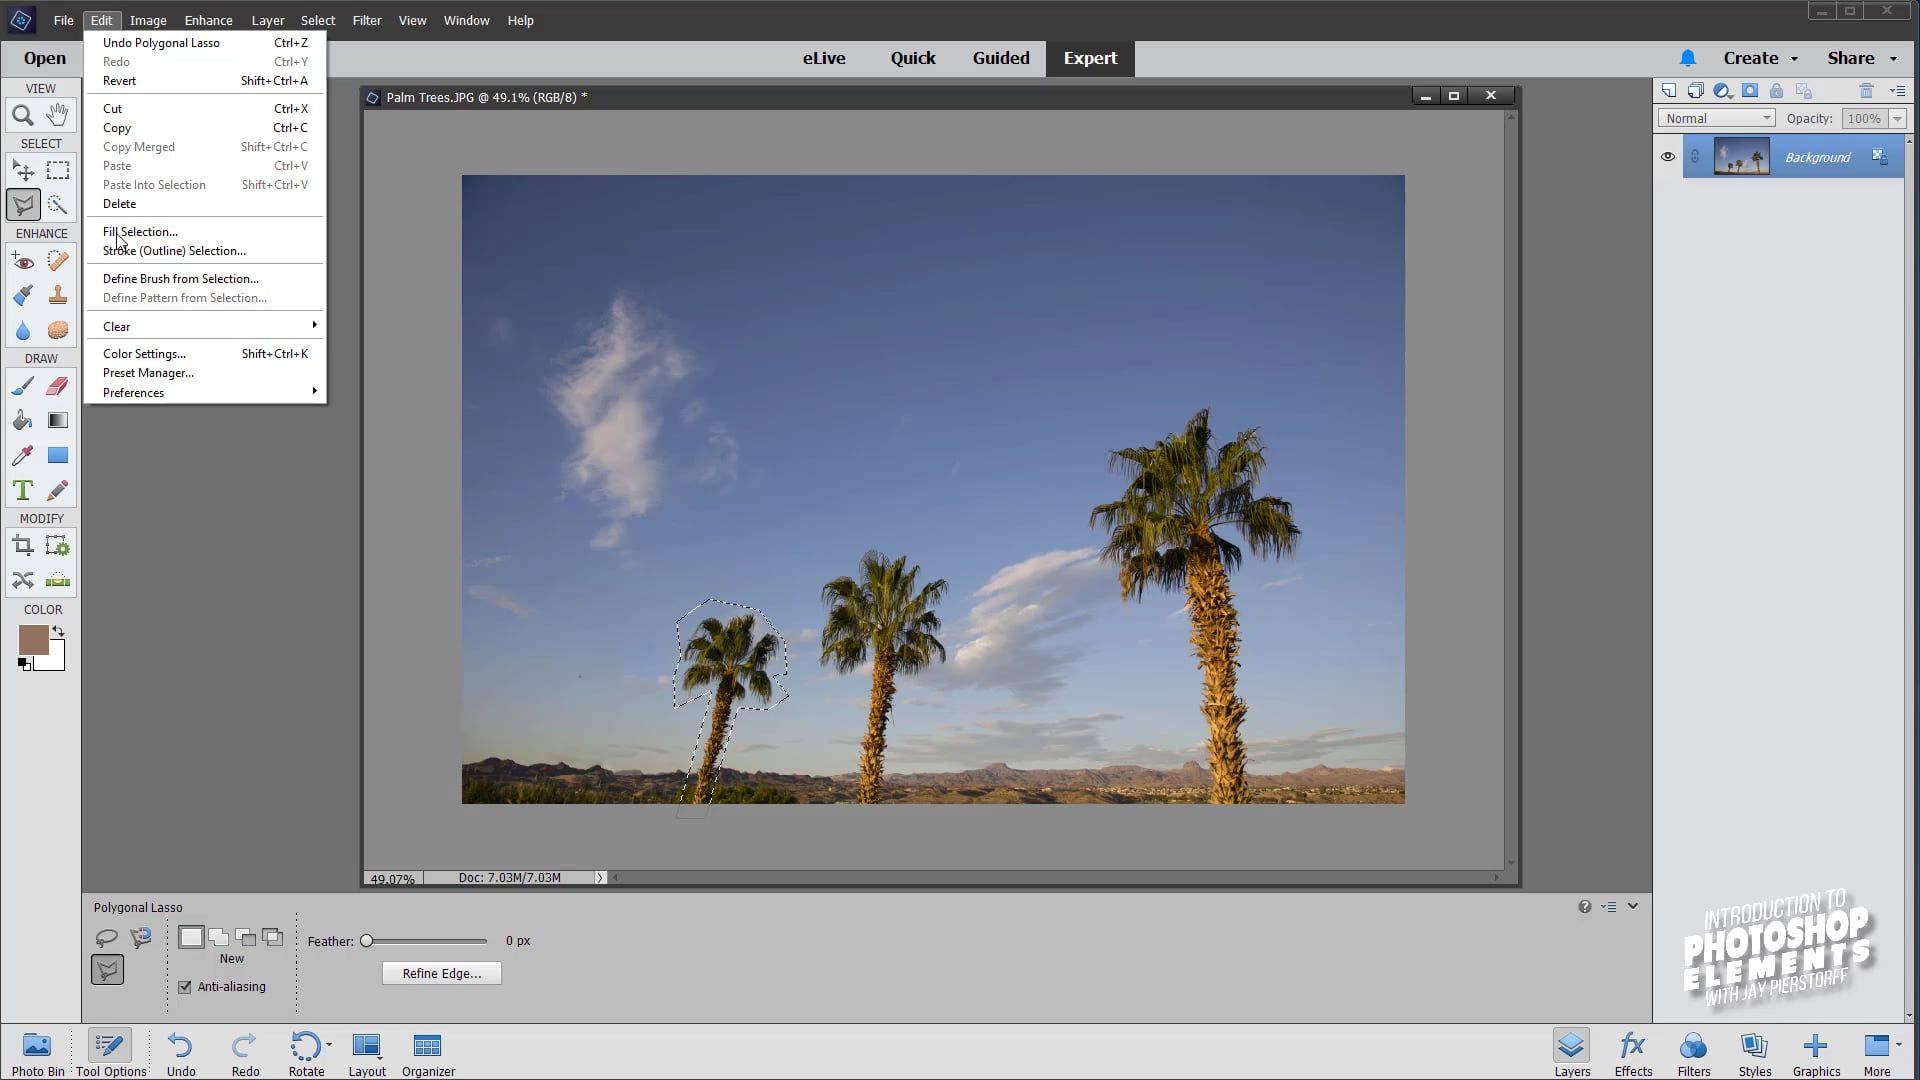This screenshot has width=1920, height=1080.
Task: Select the Horizontal Type tool
Action: click(22, 490)
